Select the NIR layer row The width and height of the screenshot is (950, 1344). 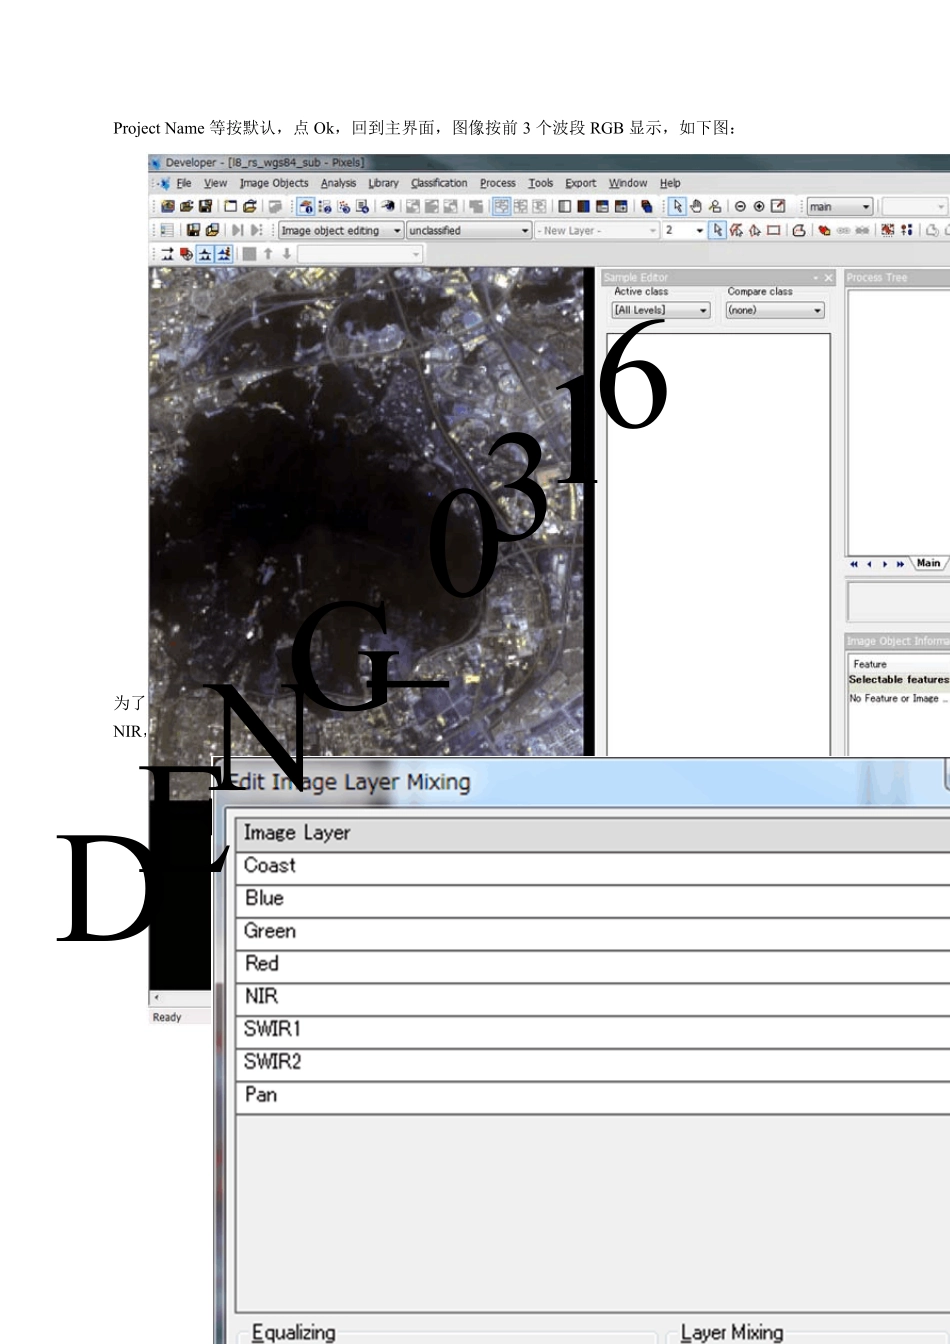[593, 997]
